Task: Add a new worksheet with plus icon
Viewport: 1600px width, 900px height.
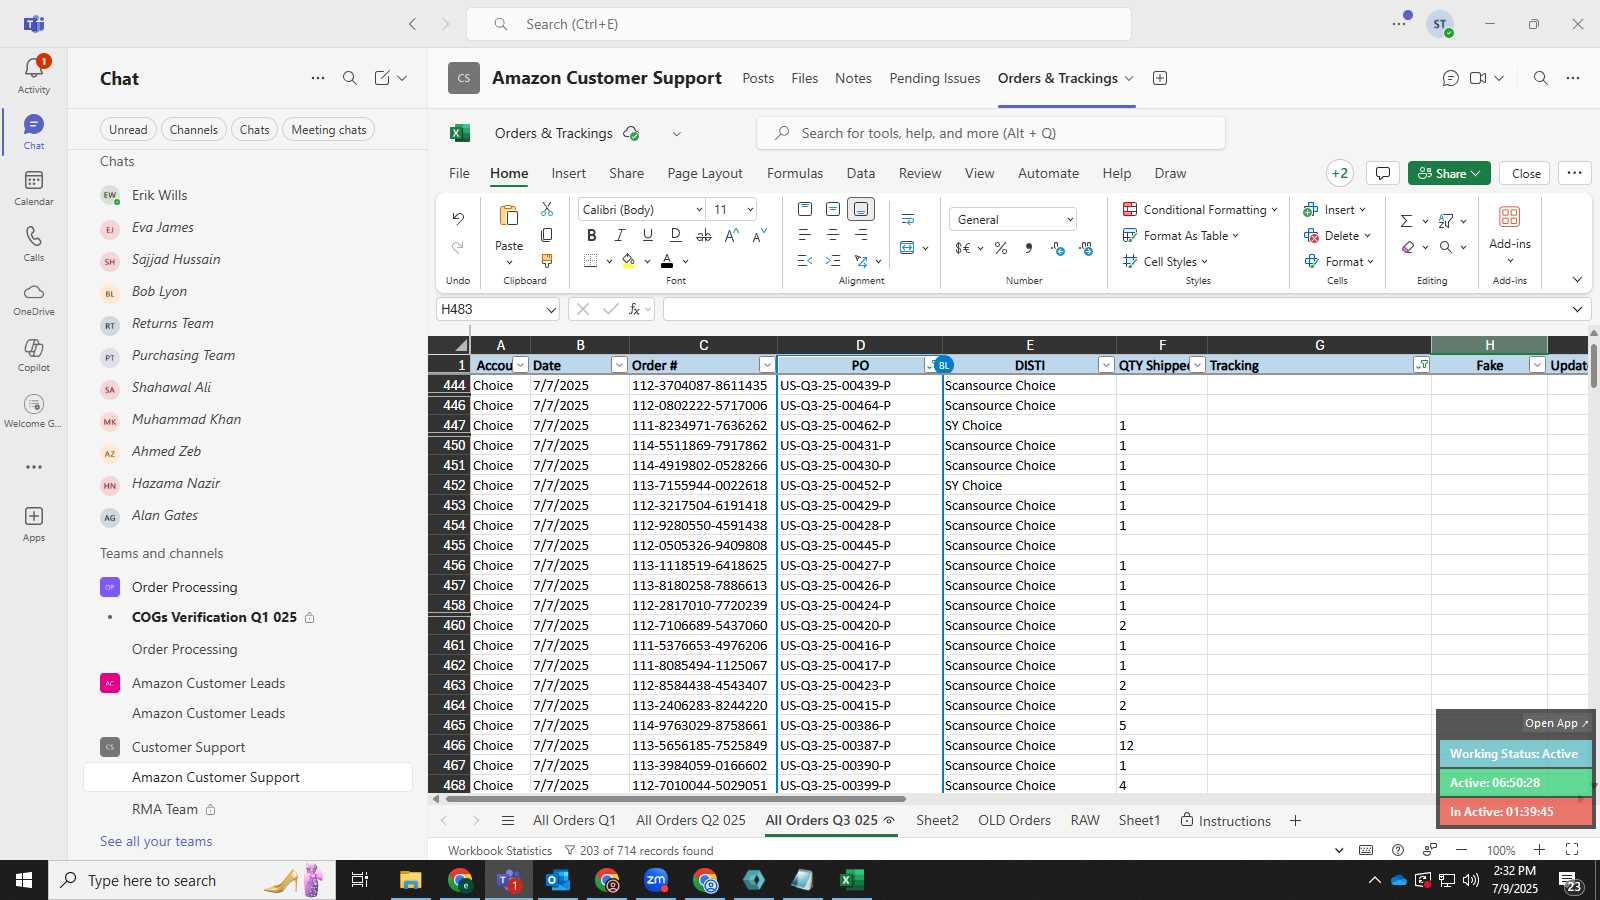Action: click(1295, 820)
